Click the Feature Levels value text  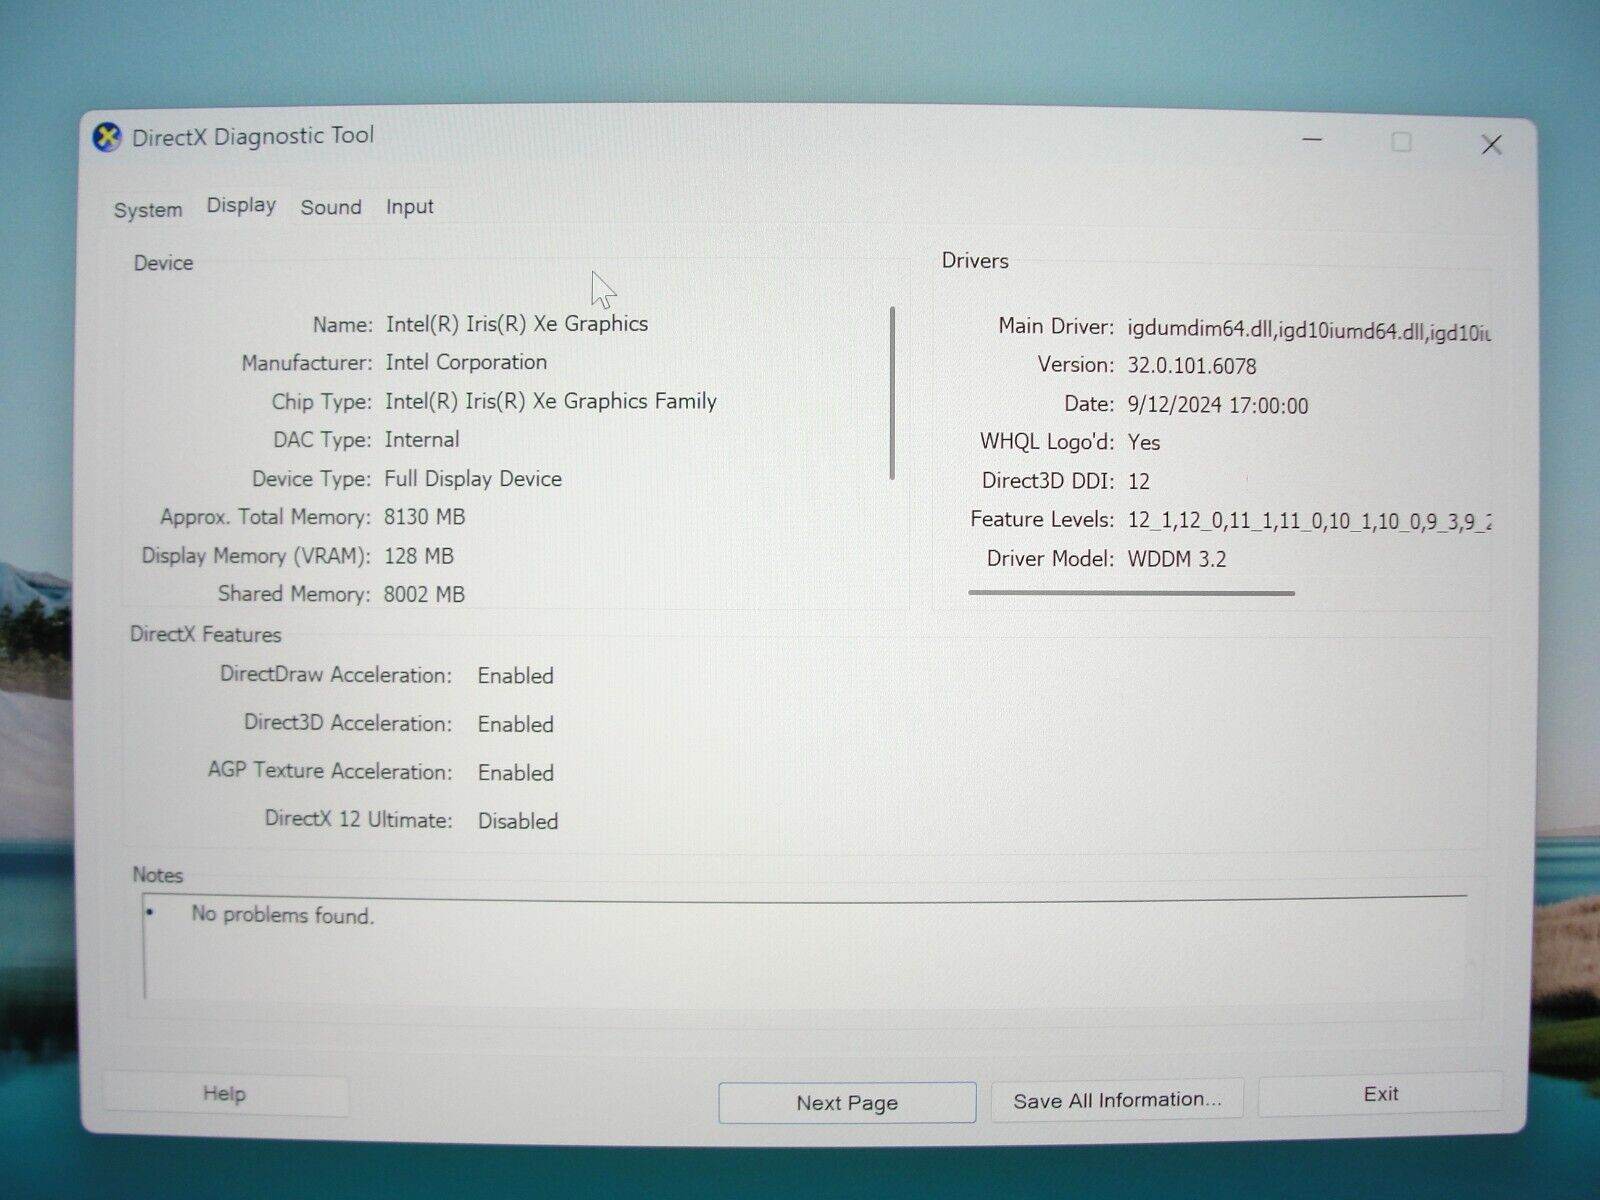(x=1308, y=521)
